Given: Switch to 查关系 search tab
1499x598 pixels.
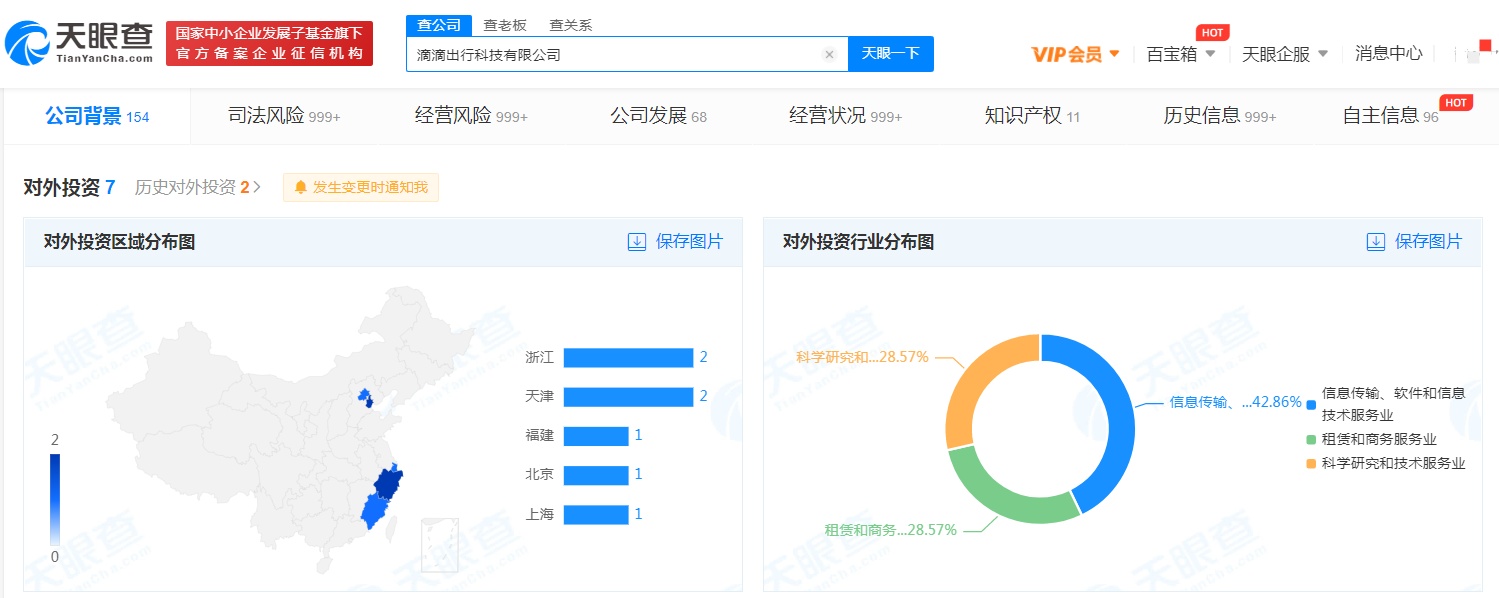Looking at the screenshot, I should point(571,25).
